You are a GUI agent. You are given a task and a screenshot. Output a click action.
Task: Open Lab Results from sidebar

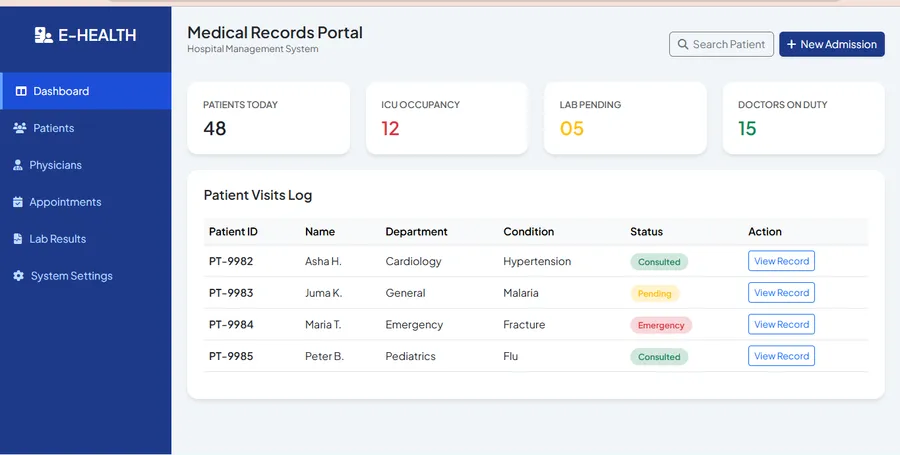pos(86,239)
